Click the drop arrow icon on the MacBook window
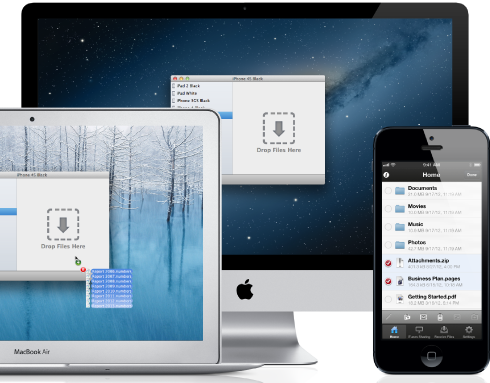Screen dimensions: 490x383 [63, 225]
